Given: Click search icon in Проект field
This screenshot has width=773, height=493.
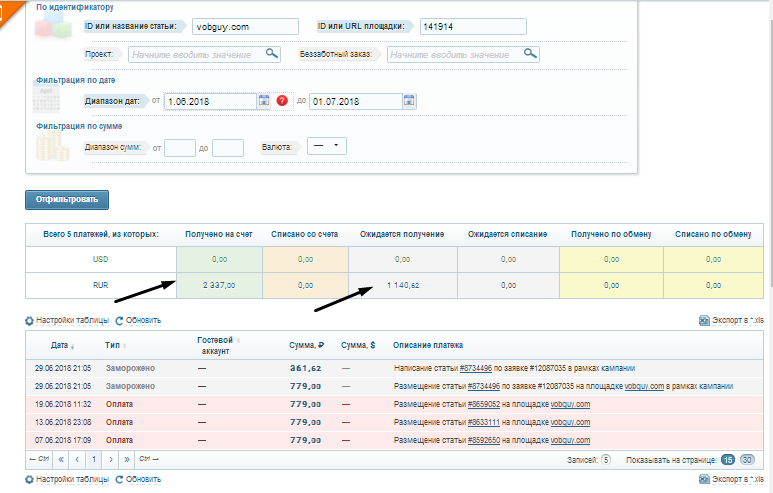Looking at the screenshot, I should 272,53.
